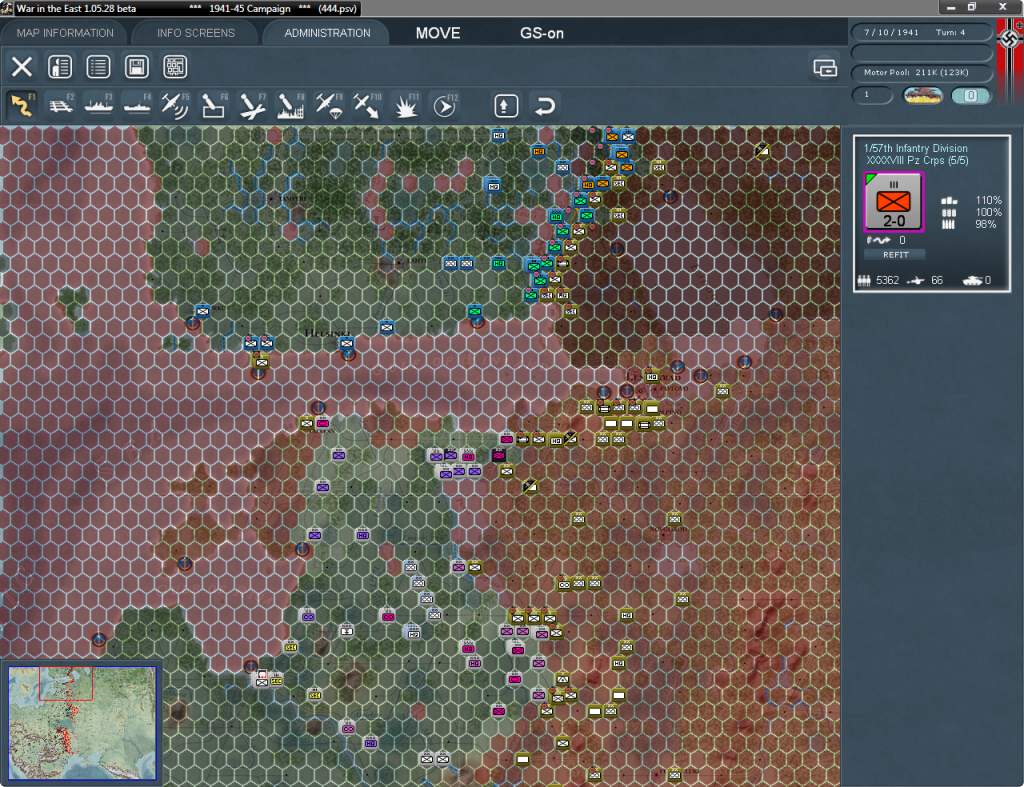Toggle the REFIT button for 1/57th Infantry
Viewport: 1024px width, 787px height.
click(x=895, y=255)
